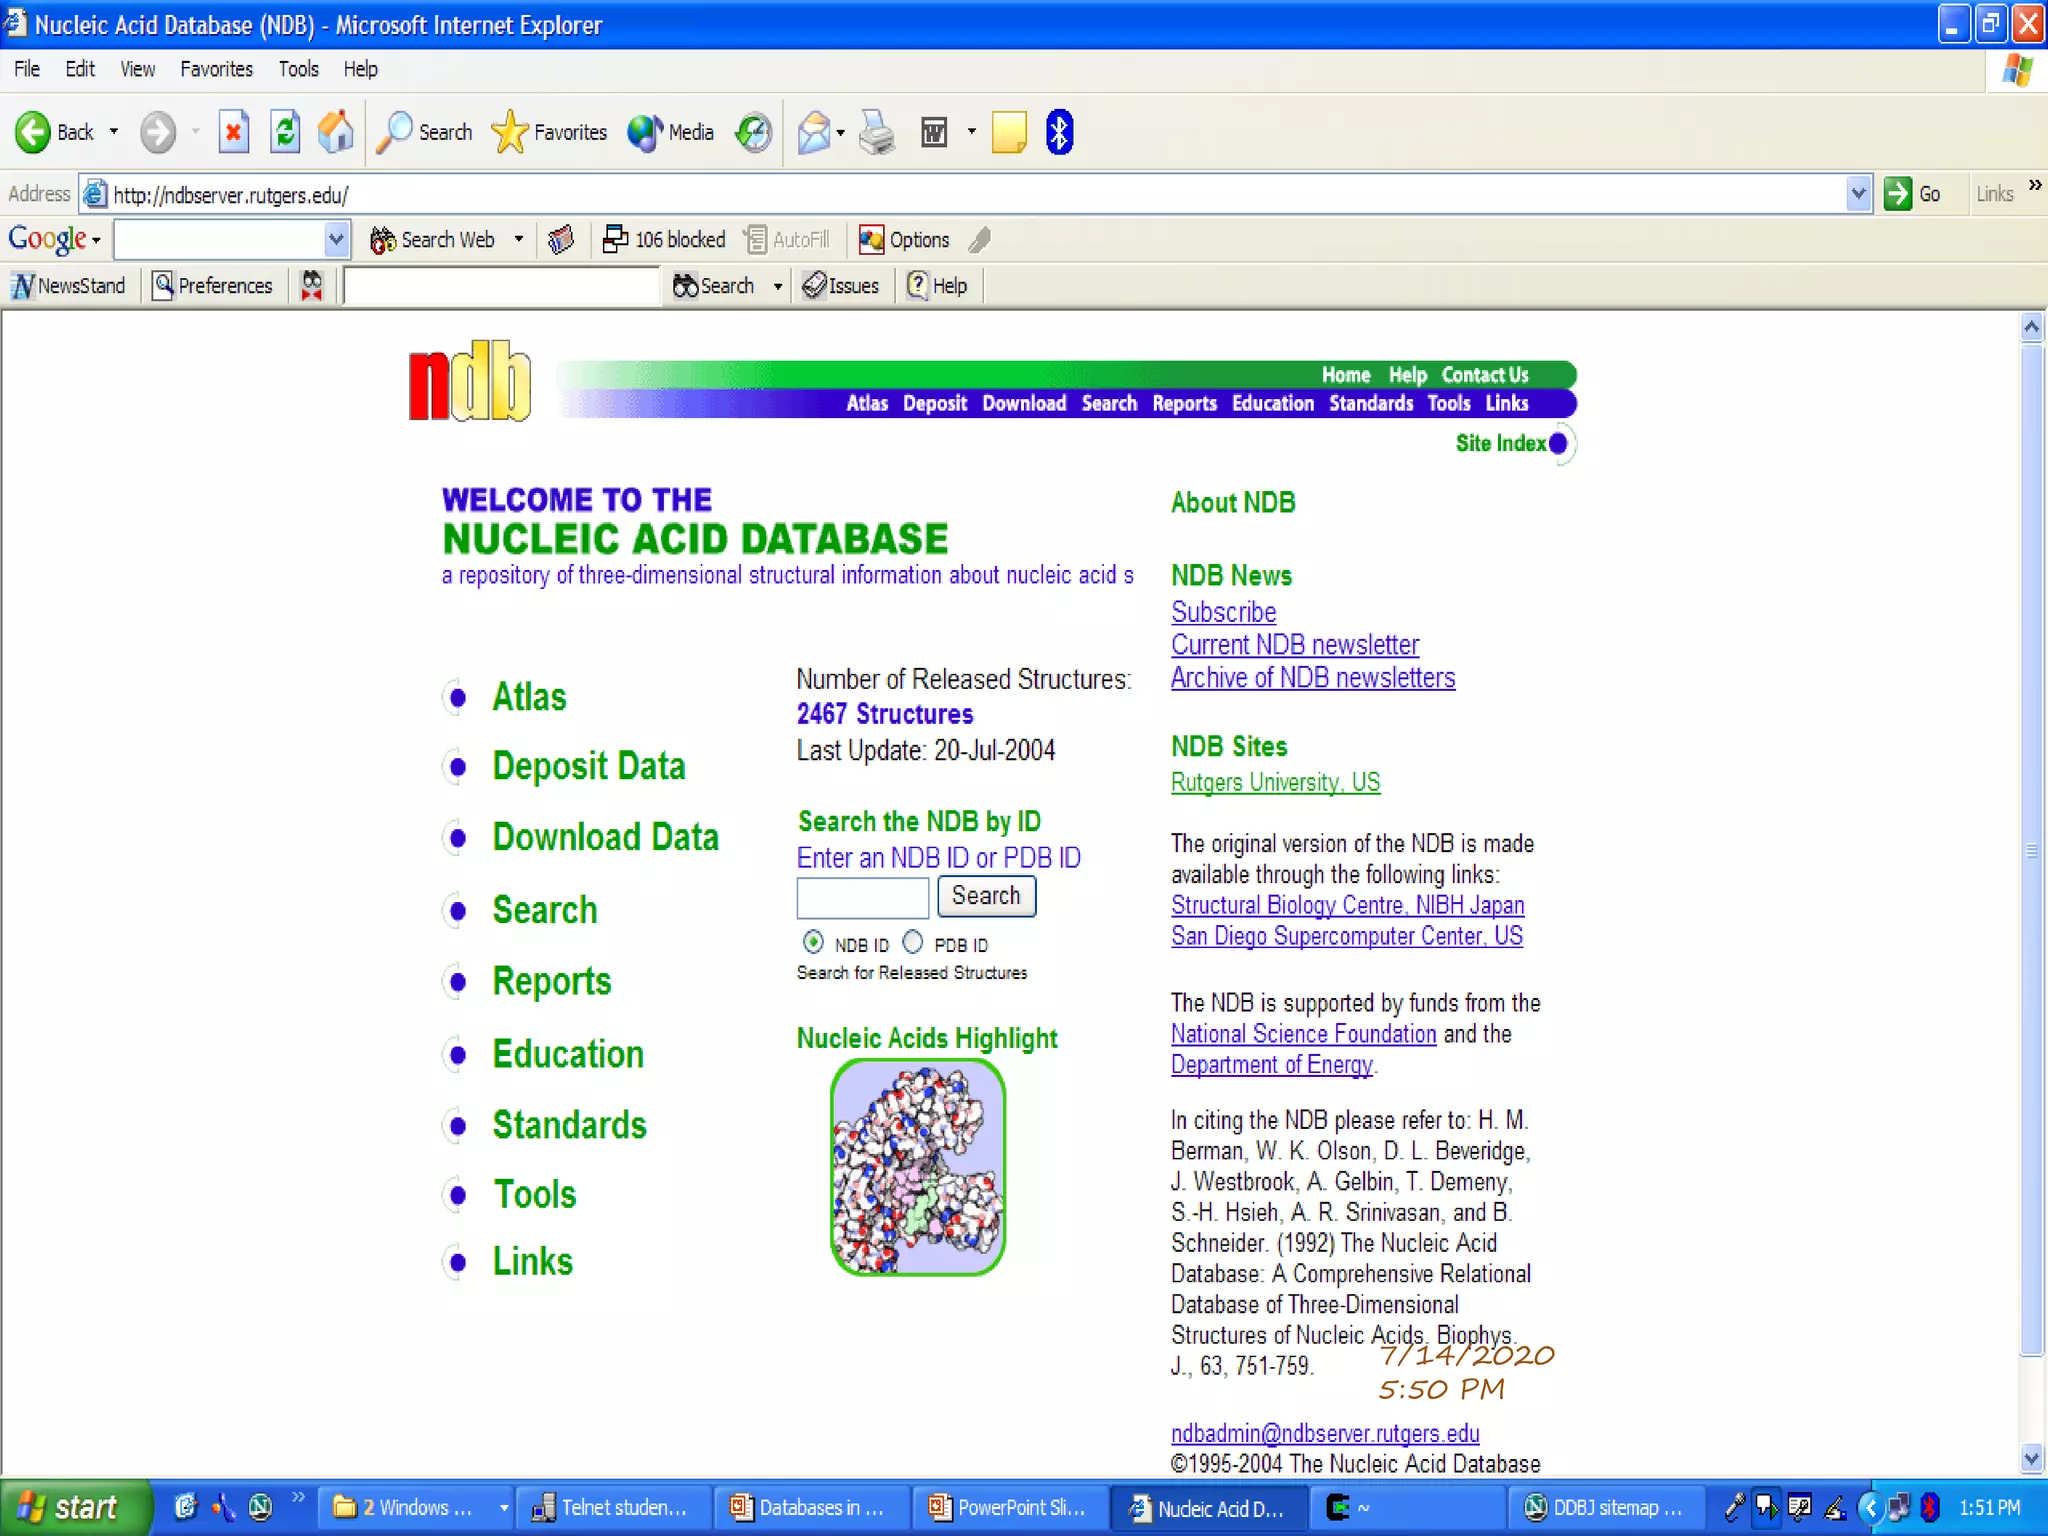Screen dimensions: 2048x1536
Task: Open the Google search box dropdown
Action: (336, 240)
